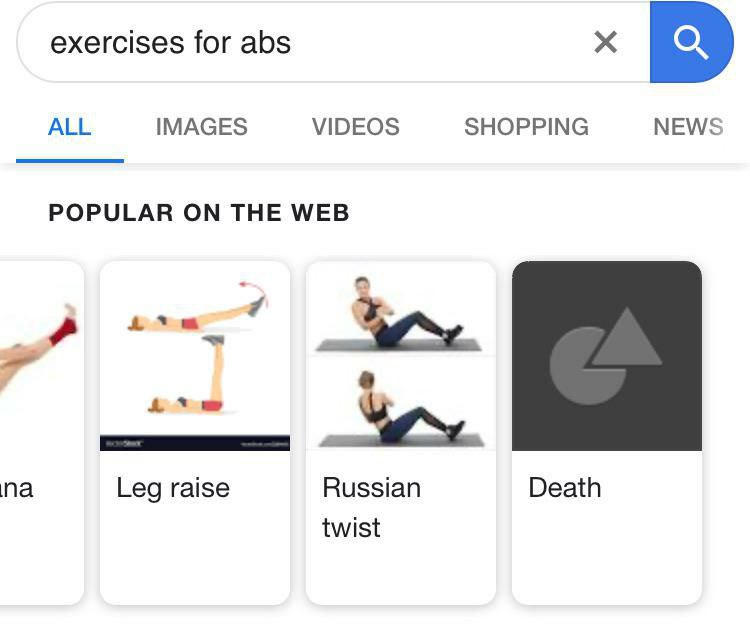The height and width of the screenshot is (624, 750).
Task: Click the placeholder shapes icon on Death card
Action: coord(606,356)
